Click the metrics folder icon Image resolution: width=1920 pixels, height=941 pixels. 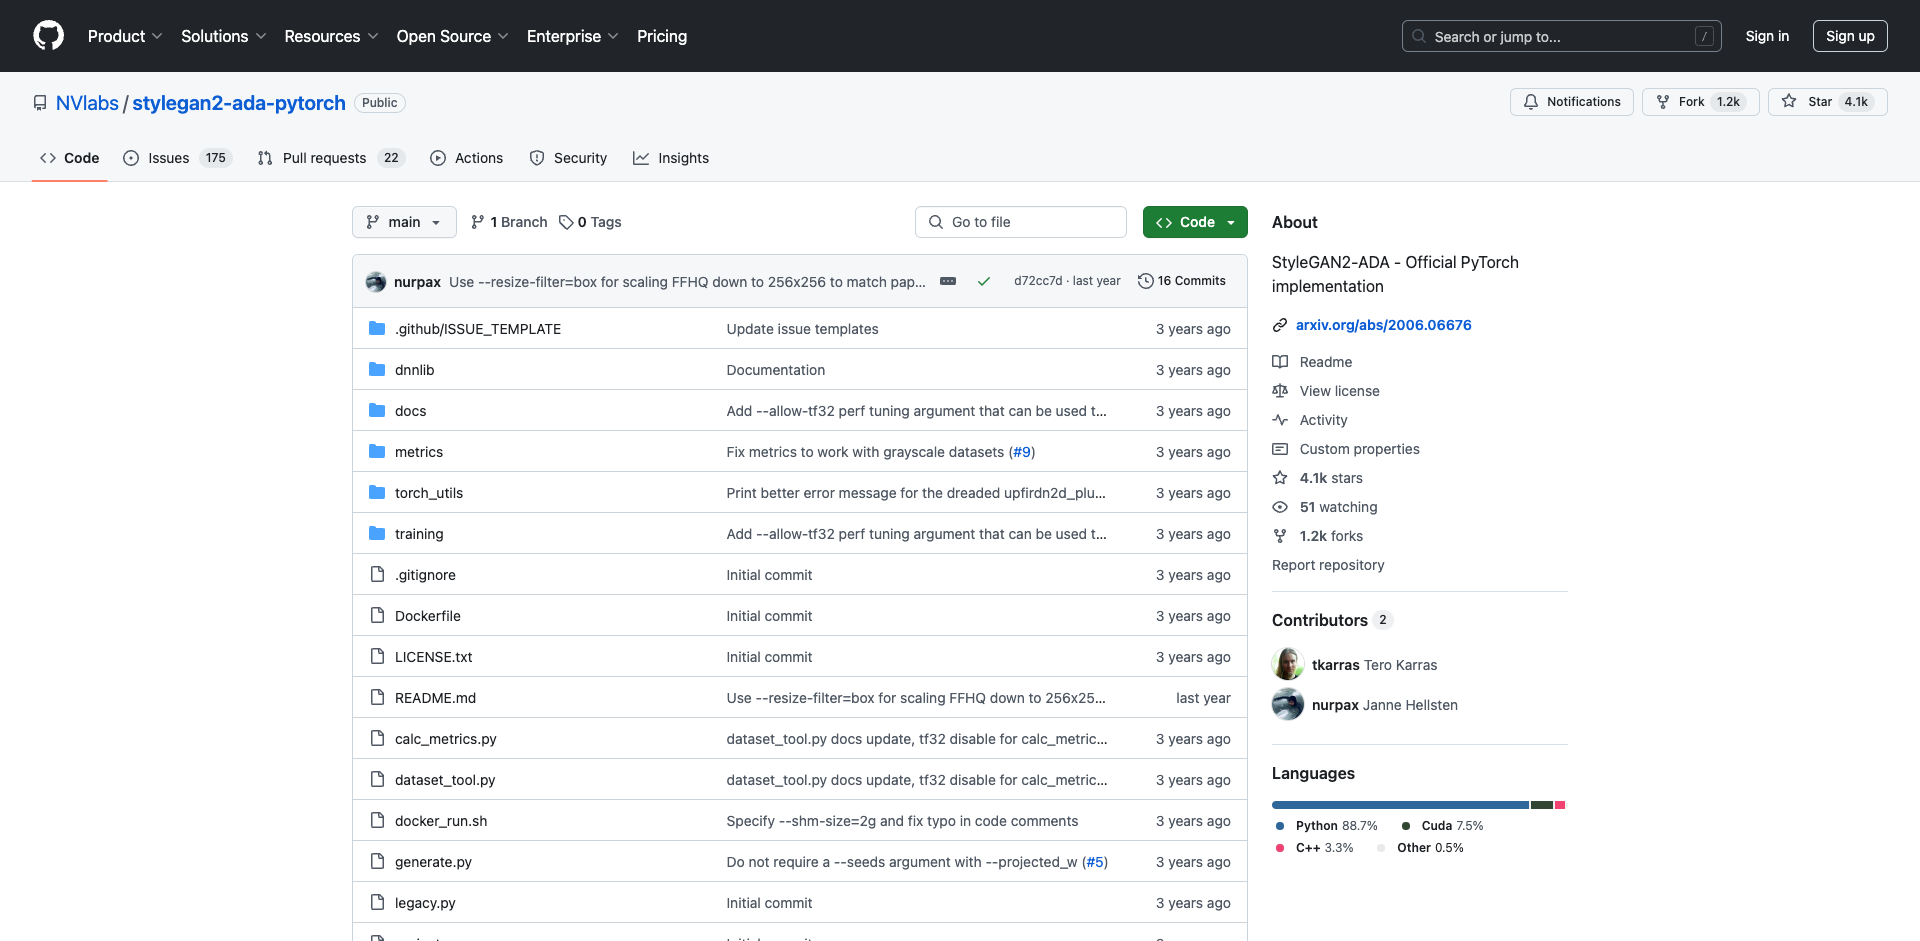377,452
